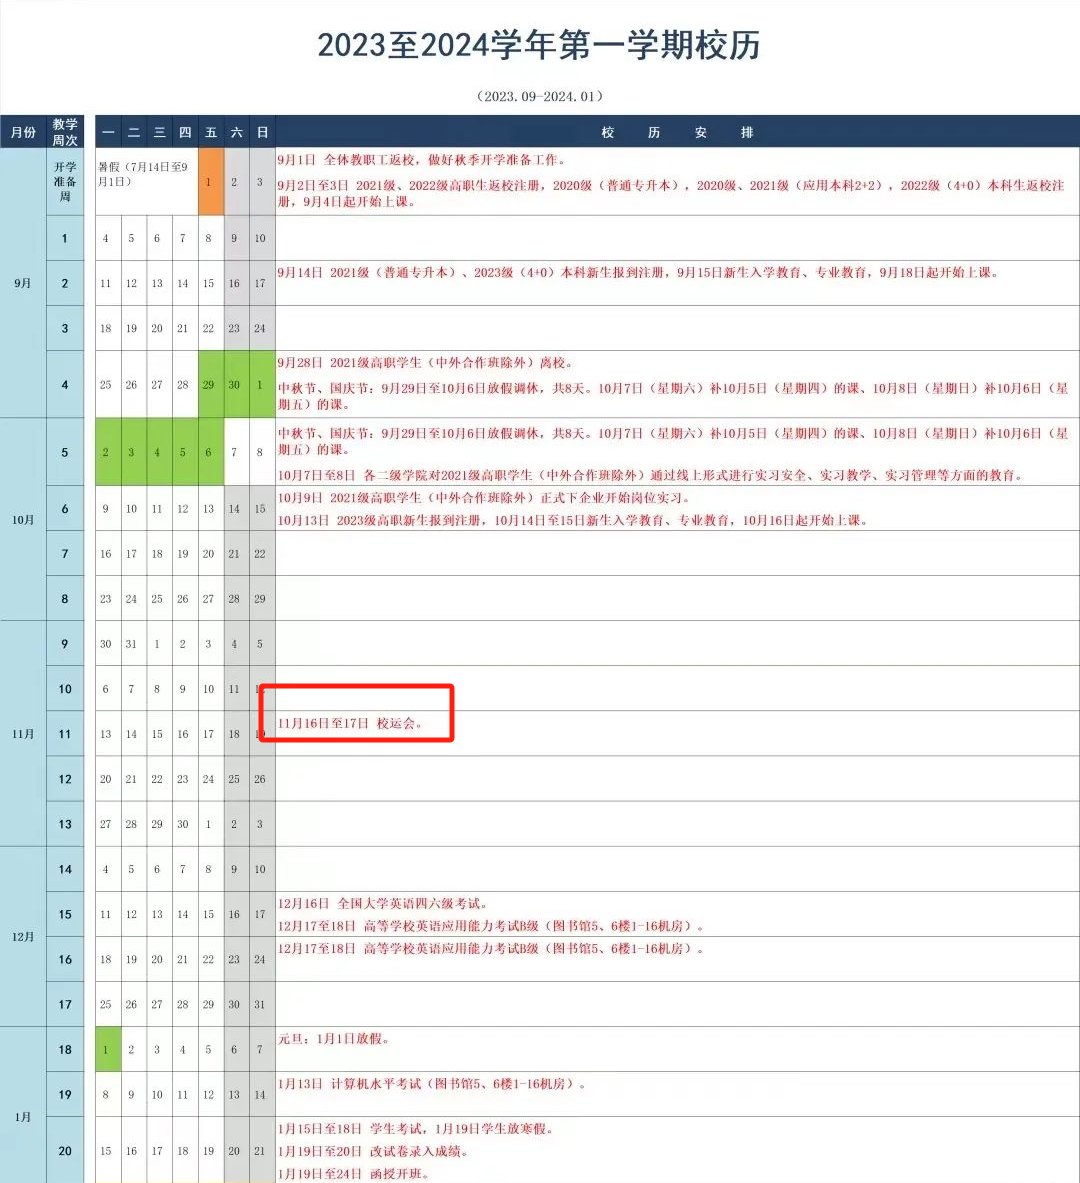Image resolution: width=1080 pixels, height=1183 pixels.
Task: Click the 1月13日 计算机水平考试 note
Action: tap(432, 1084)
